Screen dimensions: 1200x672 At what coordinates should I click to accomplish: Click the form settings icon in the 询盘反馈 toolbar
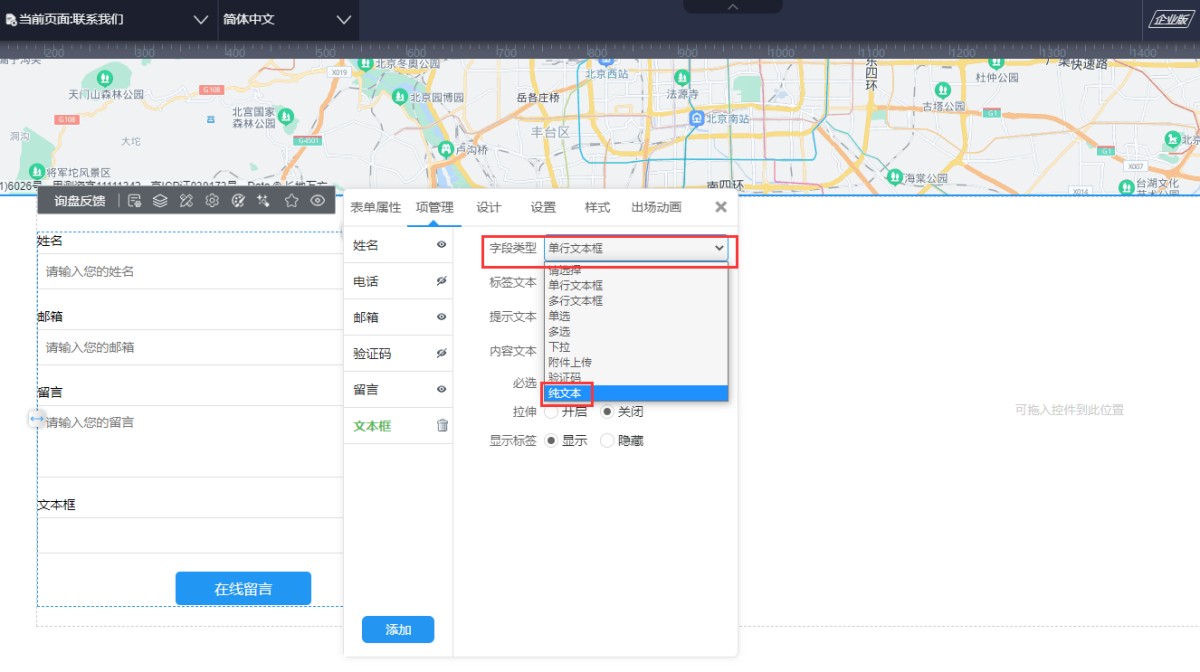[135, 201]
